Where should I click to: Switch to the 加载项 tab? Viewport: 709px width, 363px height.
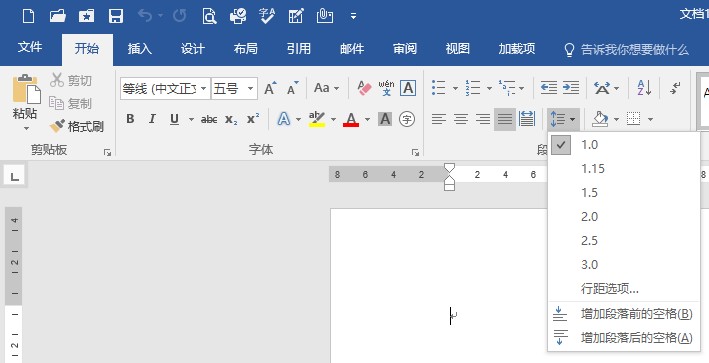click(x=517, y=48)
